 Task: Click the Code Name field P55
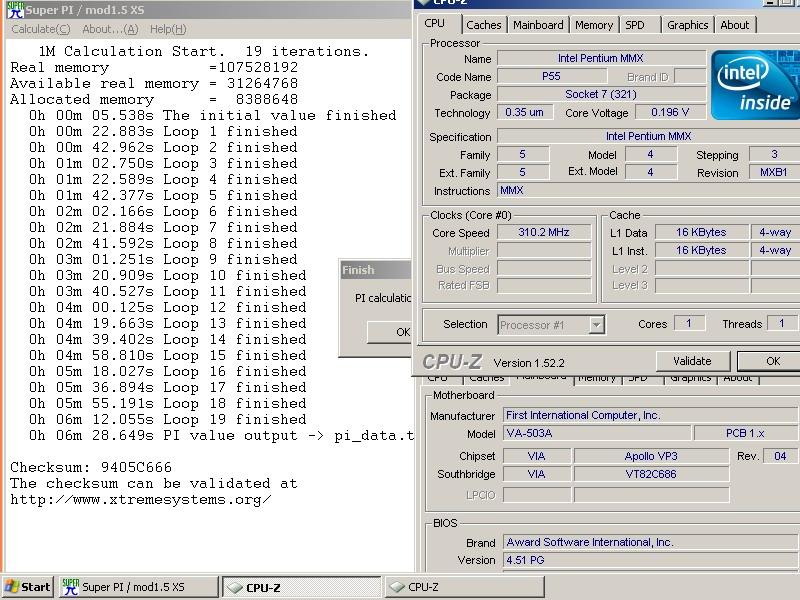tap(552, 76)
